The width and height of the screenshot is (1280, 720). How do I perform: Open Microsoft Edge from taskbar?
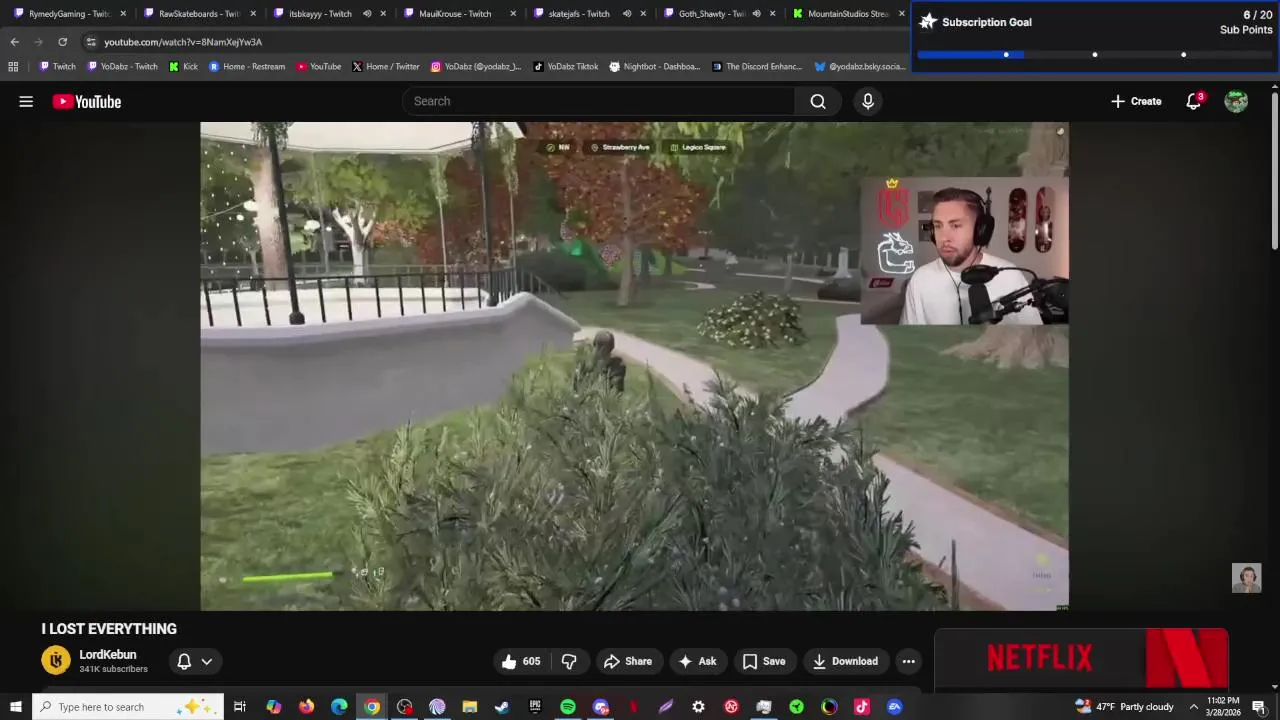(x=339, y=707)
